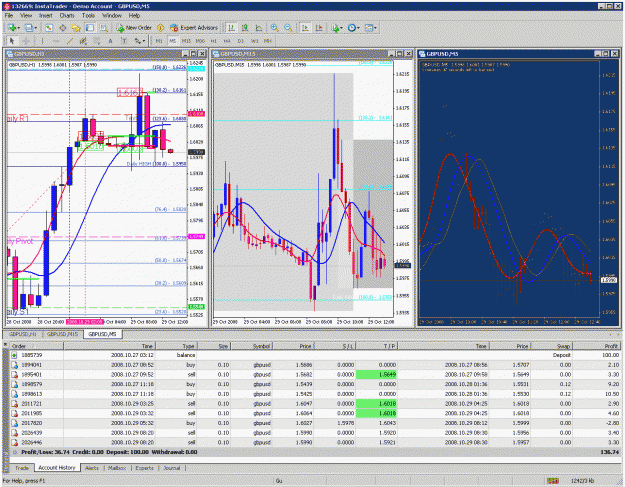This screenshot has width=625, height=487.
Task: Toggle chart shift
Action: pyautogui.click(x=319, y=28)
